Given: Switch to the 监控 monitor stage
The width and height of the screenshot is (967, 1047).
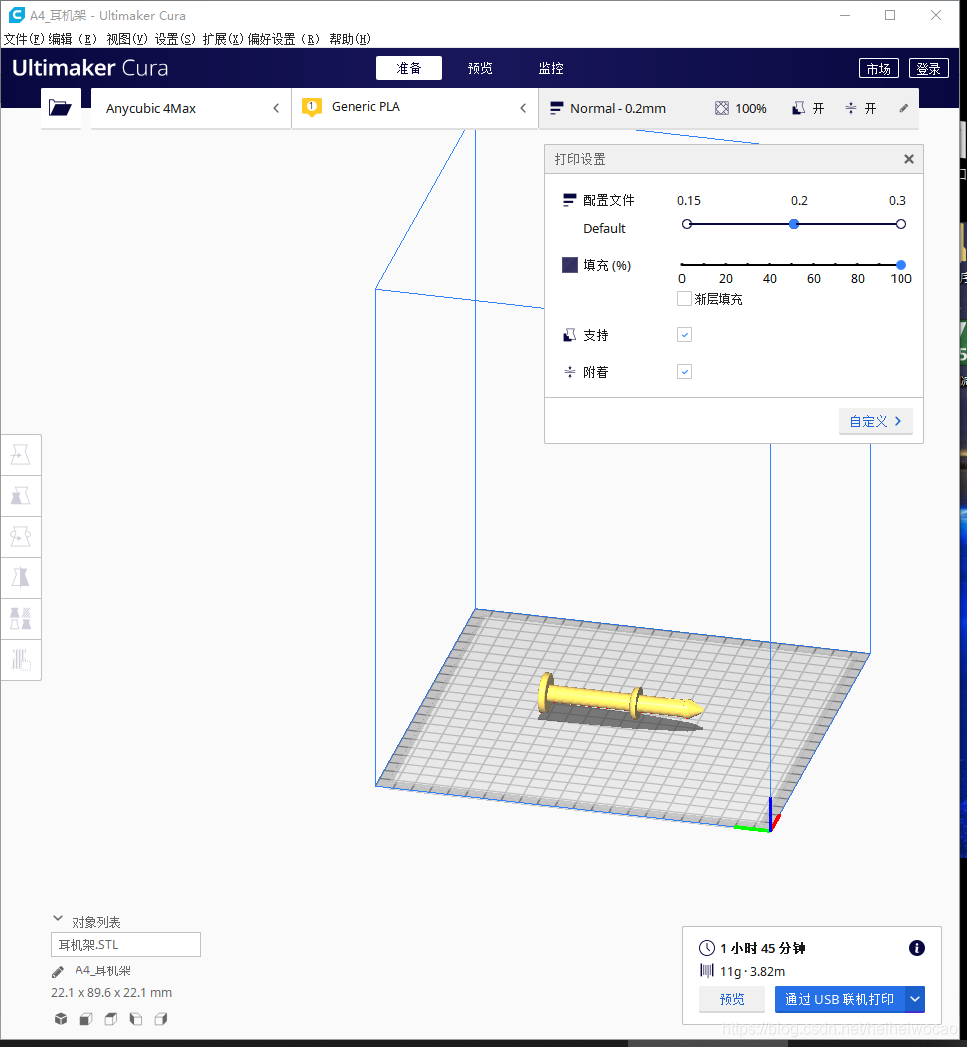Looking at the screenshot, I should pyautogui.click(x=551, y=68).
